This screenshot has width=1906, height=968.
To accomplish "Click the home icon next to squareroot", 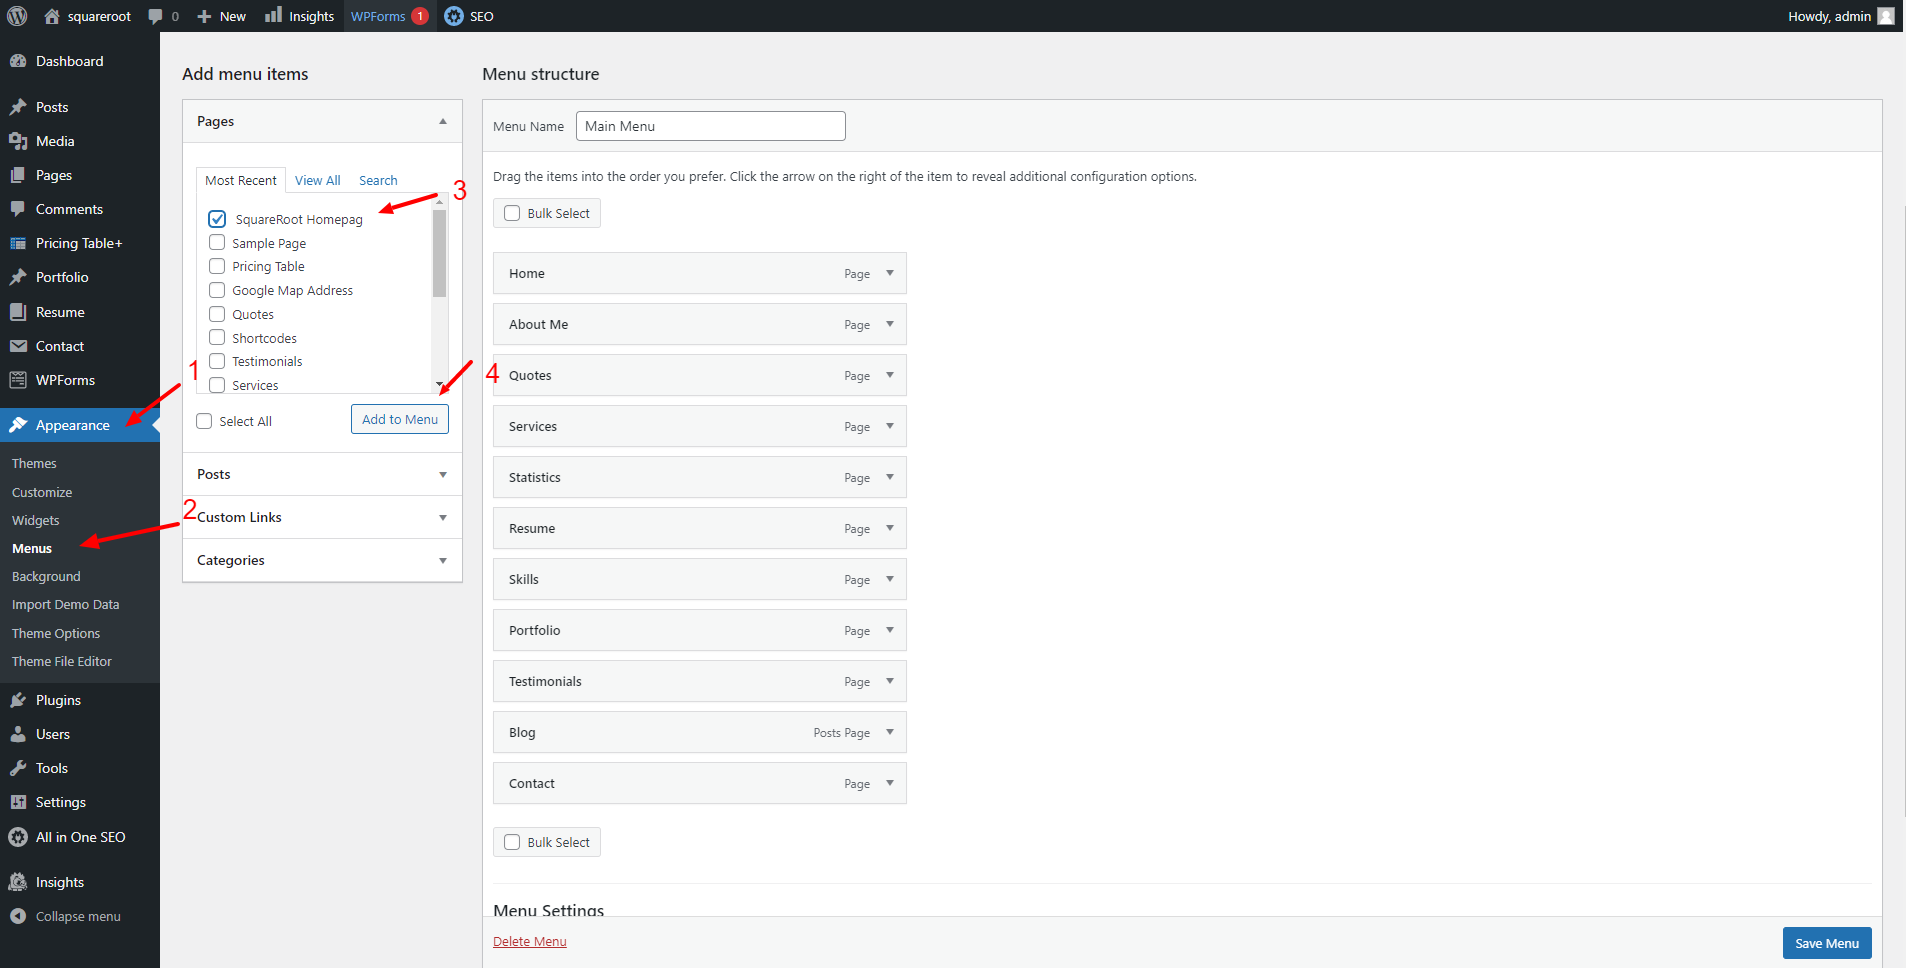I will tap(52, 16).
